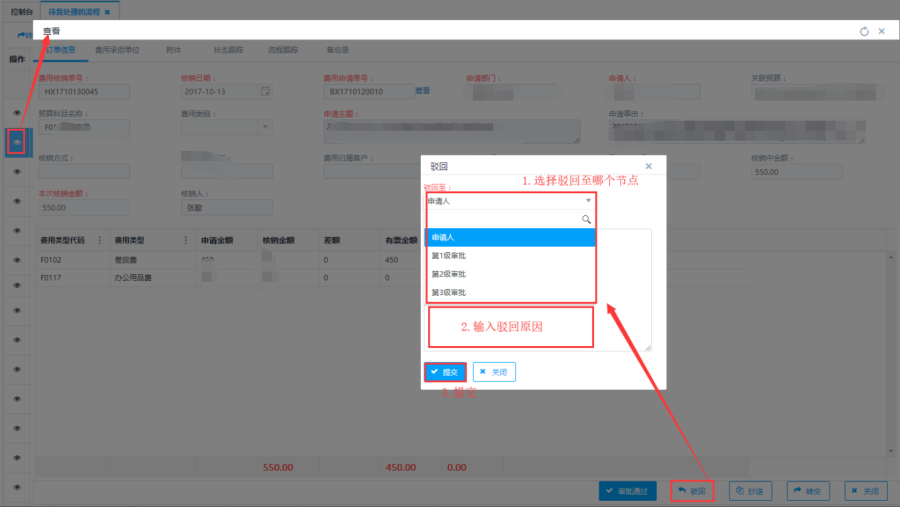Close the 驳回 dialog with the X icon

(x=648, y=166)
